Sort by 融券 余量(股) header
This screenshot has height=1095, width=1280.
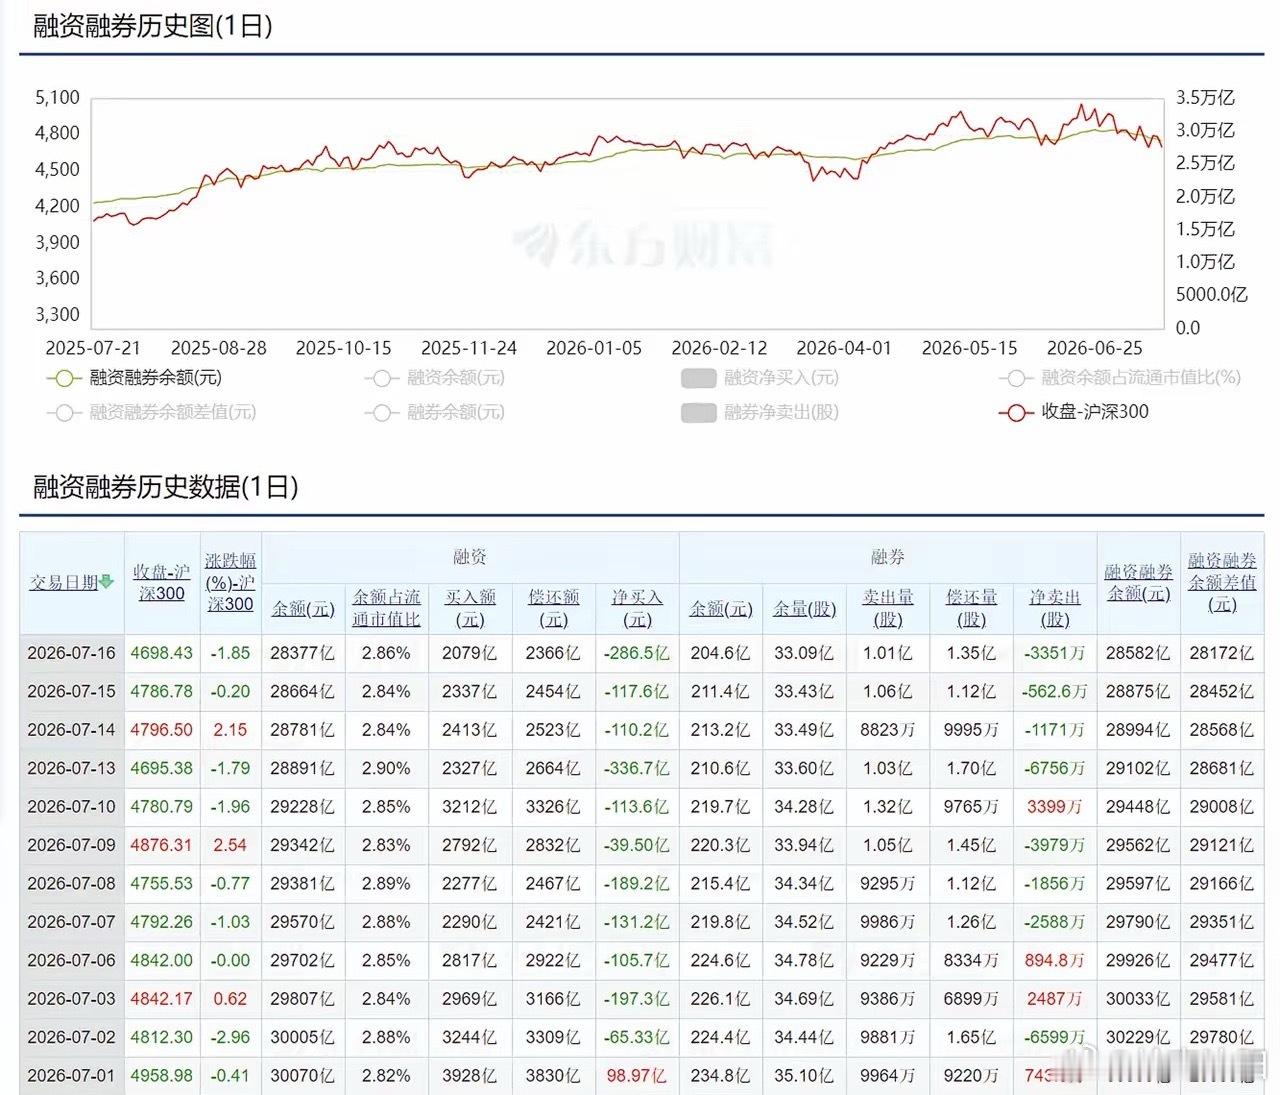coord(804,609)
